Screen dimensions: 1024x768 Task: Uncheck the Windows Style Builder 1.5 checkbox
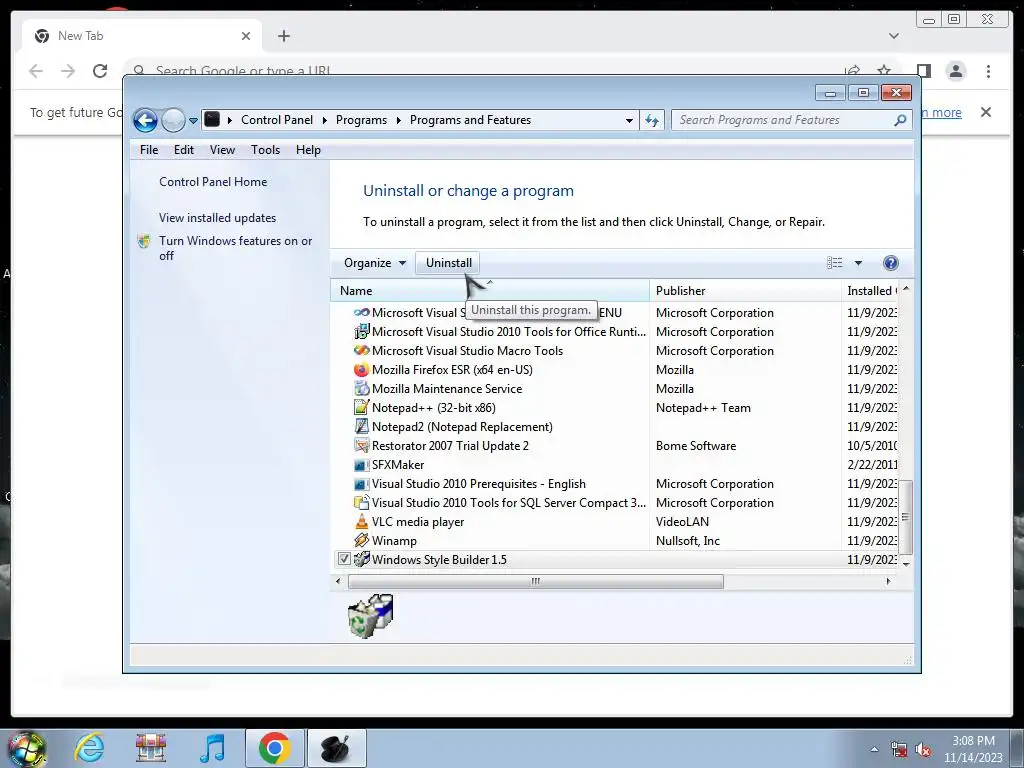pyautogui.click(x=344, y=559)
